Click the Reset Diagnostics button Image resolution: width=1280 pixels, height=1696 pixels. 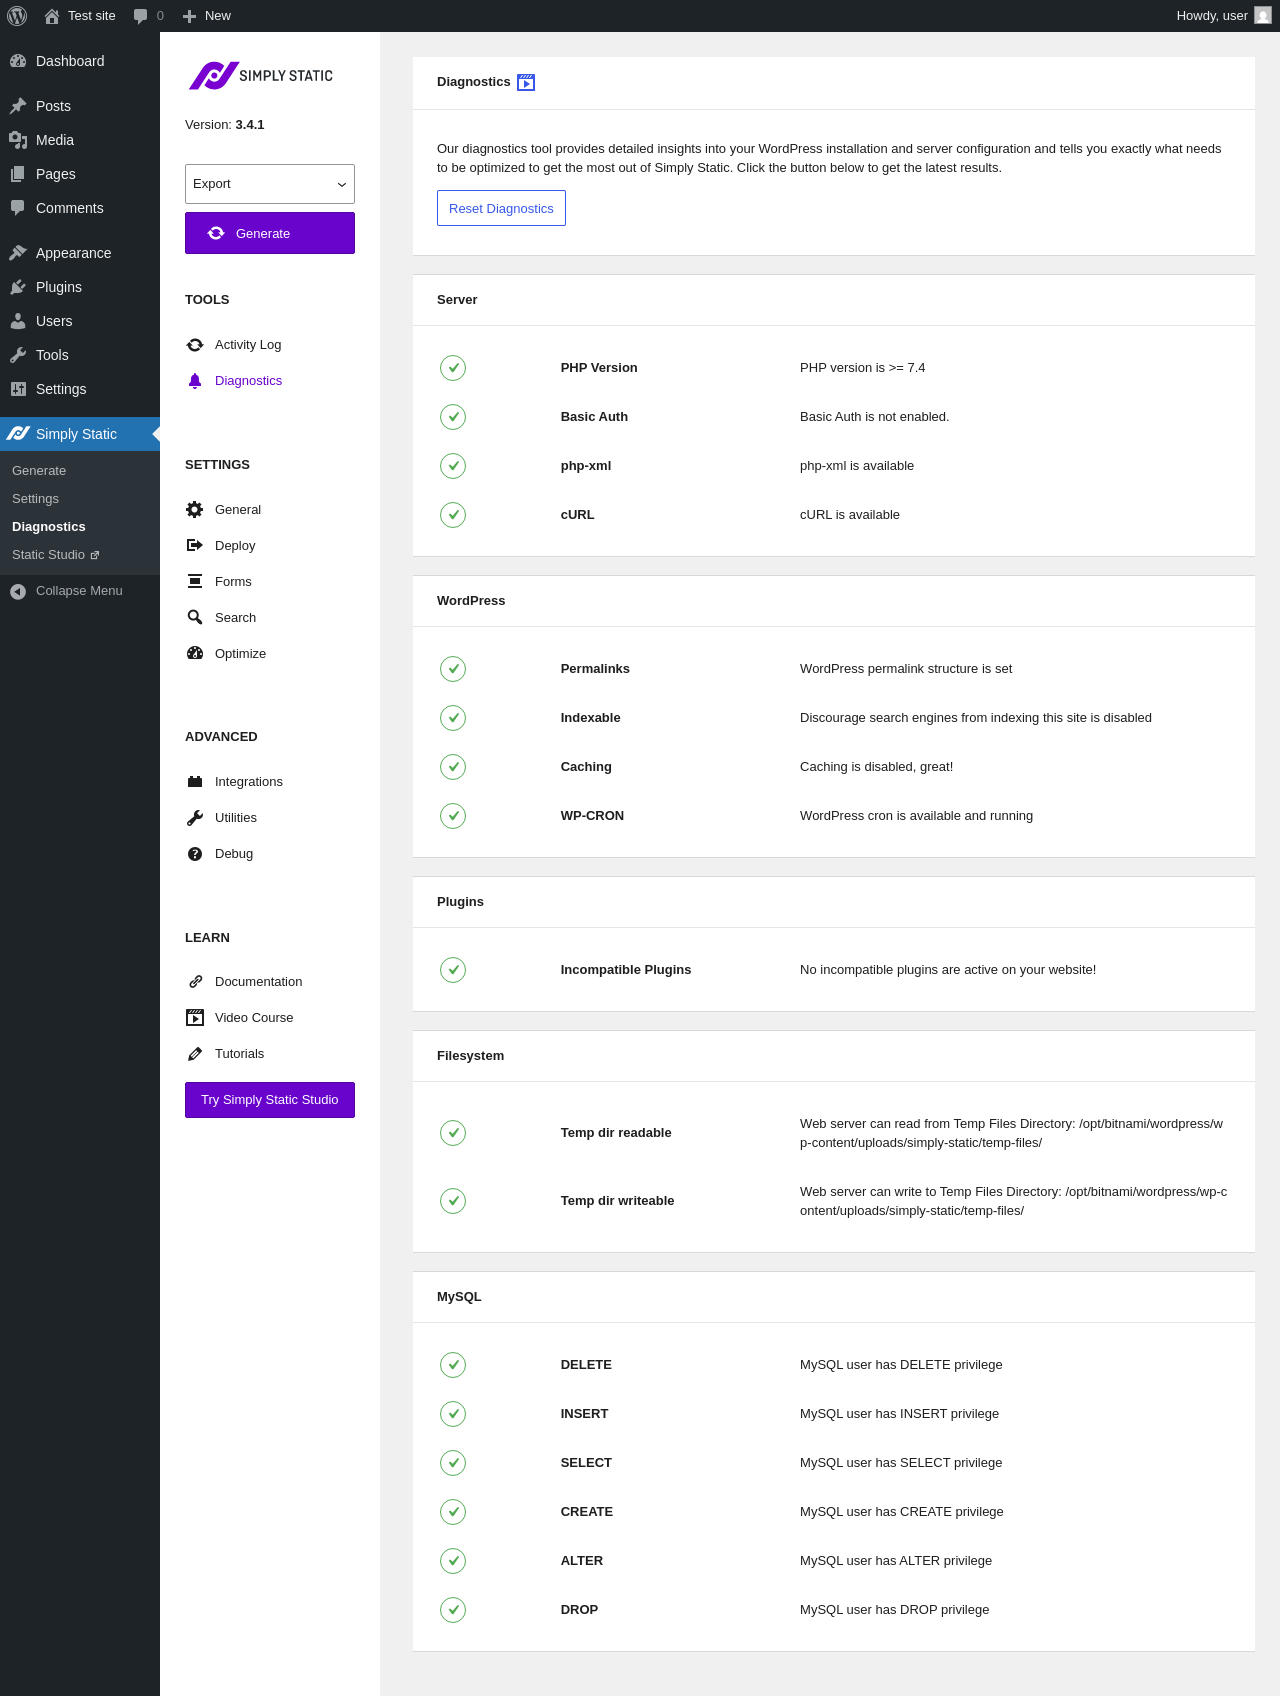tap(501, 208)
